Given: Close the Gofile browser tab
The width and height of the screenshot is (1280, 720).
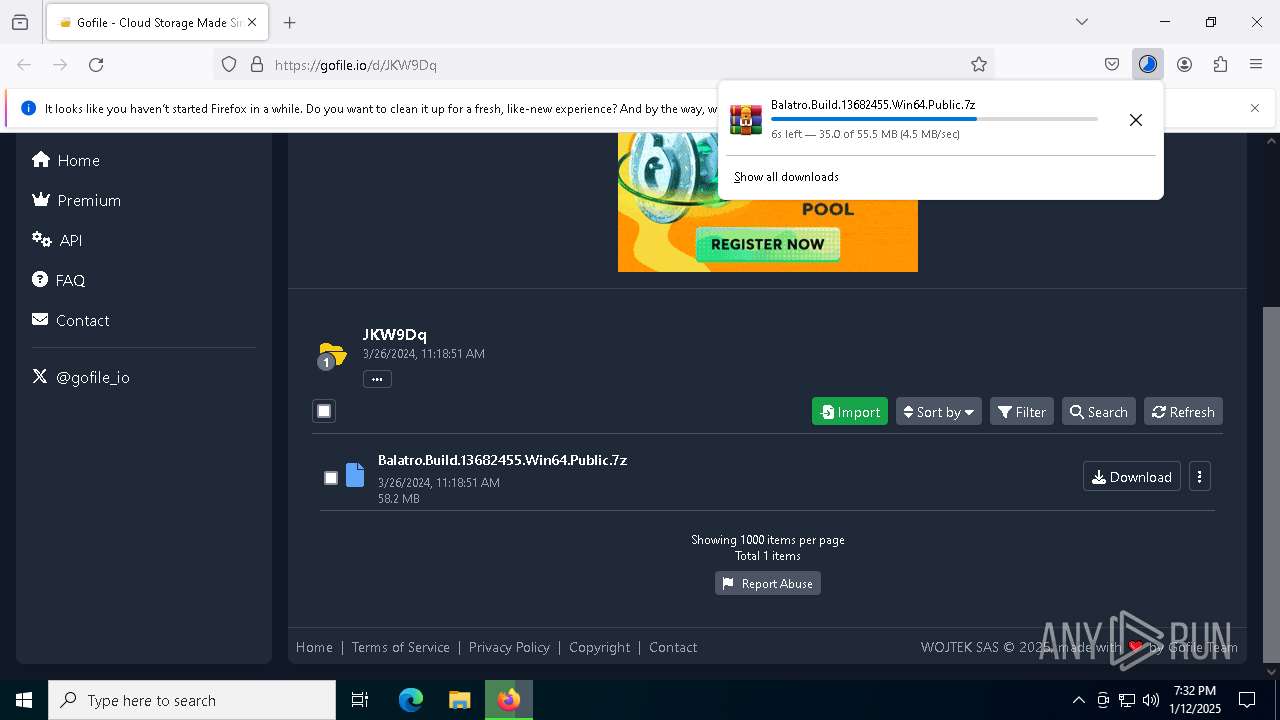Looking at the screenshot, I should (252, 22).
